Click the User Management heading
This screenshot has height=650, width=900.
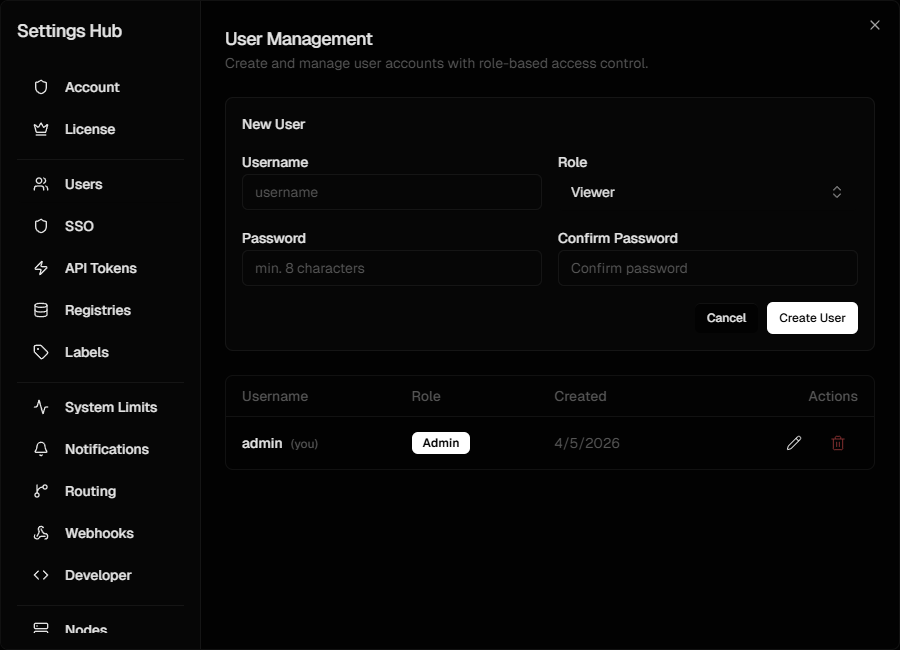pos(298,39)
